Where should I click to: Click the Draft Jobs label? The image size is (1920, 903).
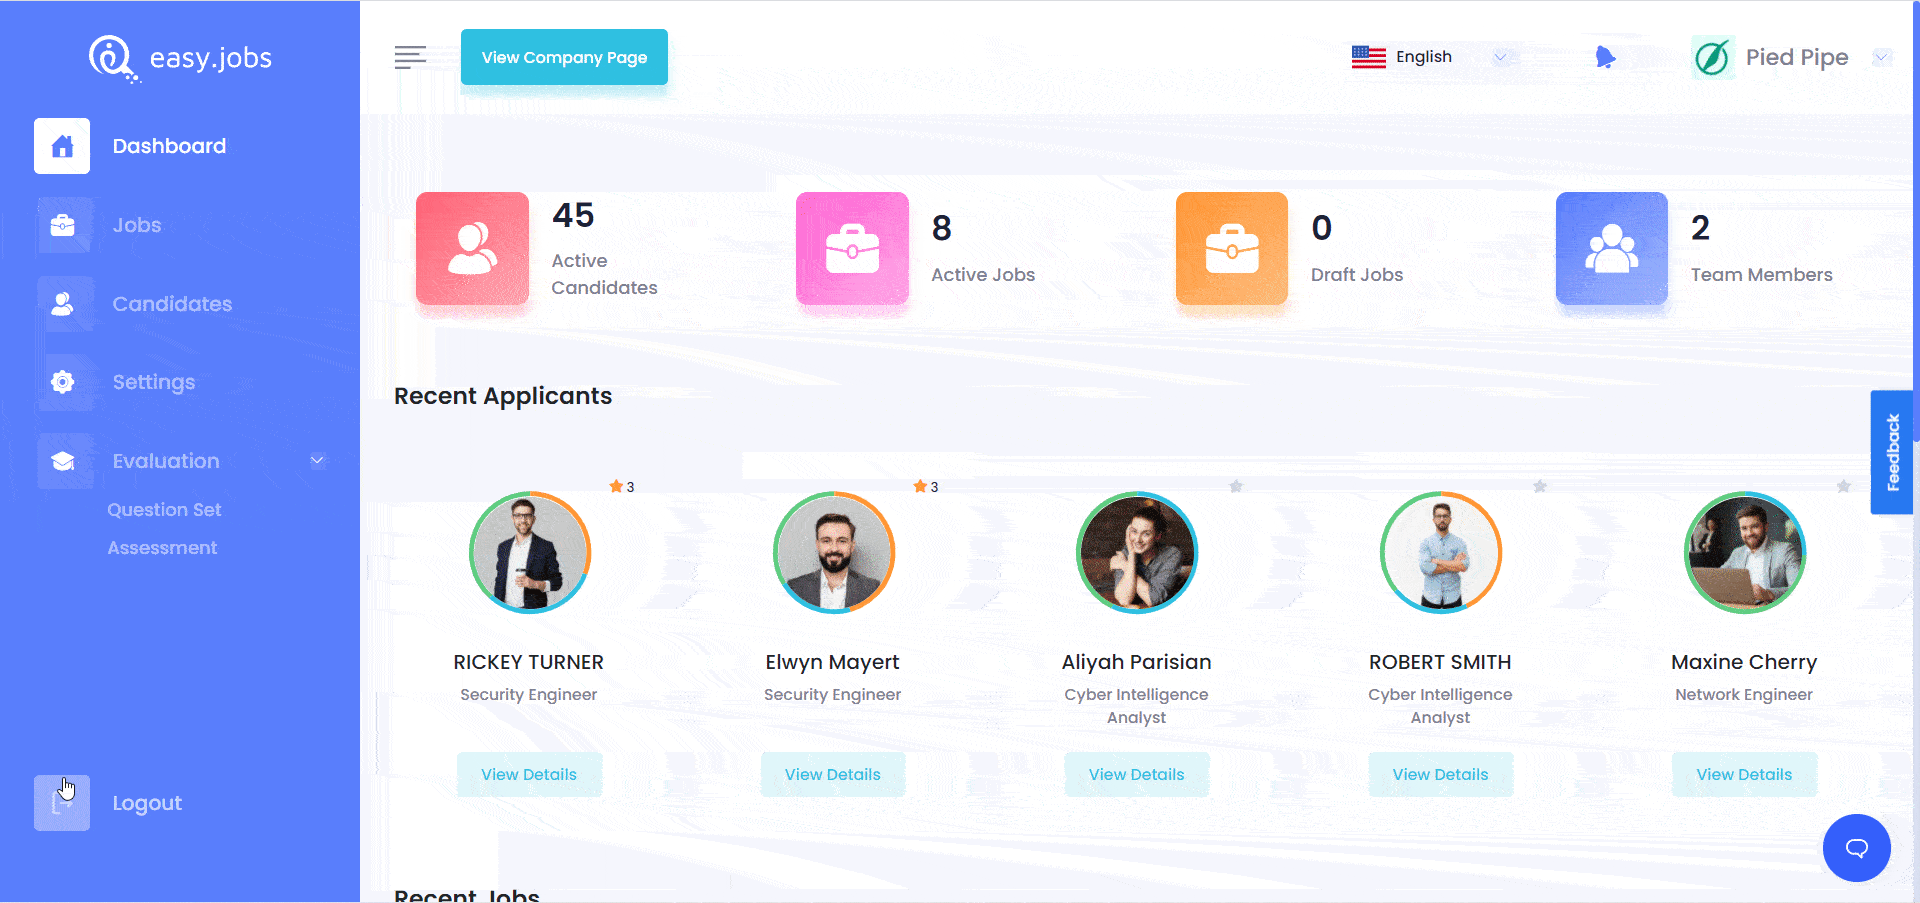click(x=1357, y=275)
